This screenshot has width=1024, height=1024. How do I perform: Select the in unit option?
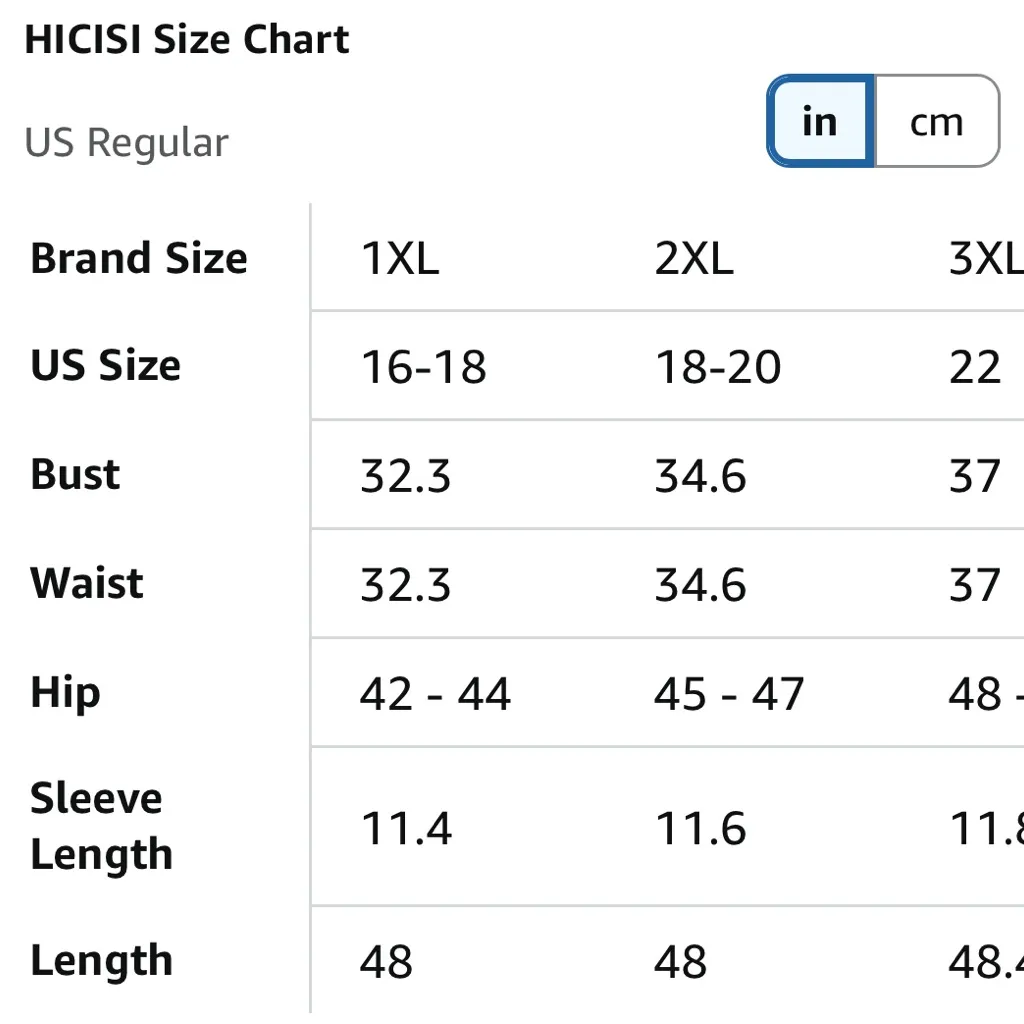819,120
